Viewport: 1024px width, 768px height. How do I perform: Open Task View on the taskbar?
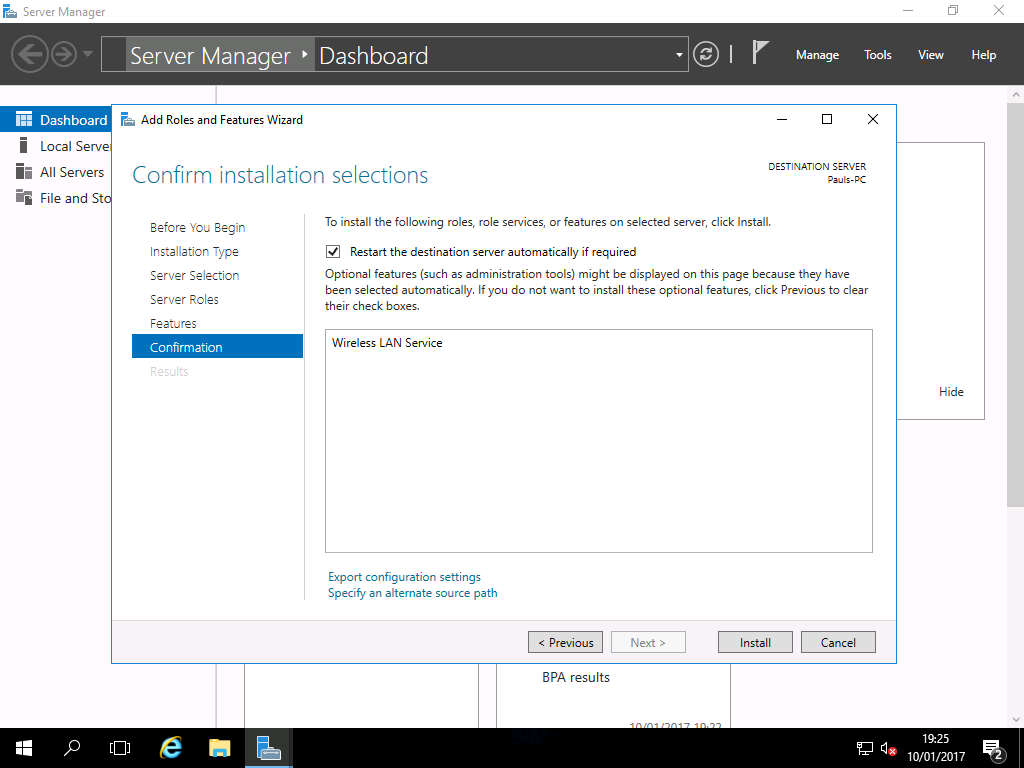(120, 748)
